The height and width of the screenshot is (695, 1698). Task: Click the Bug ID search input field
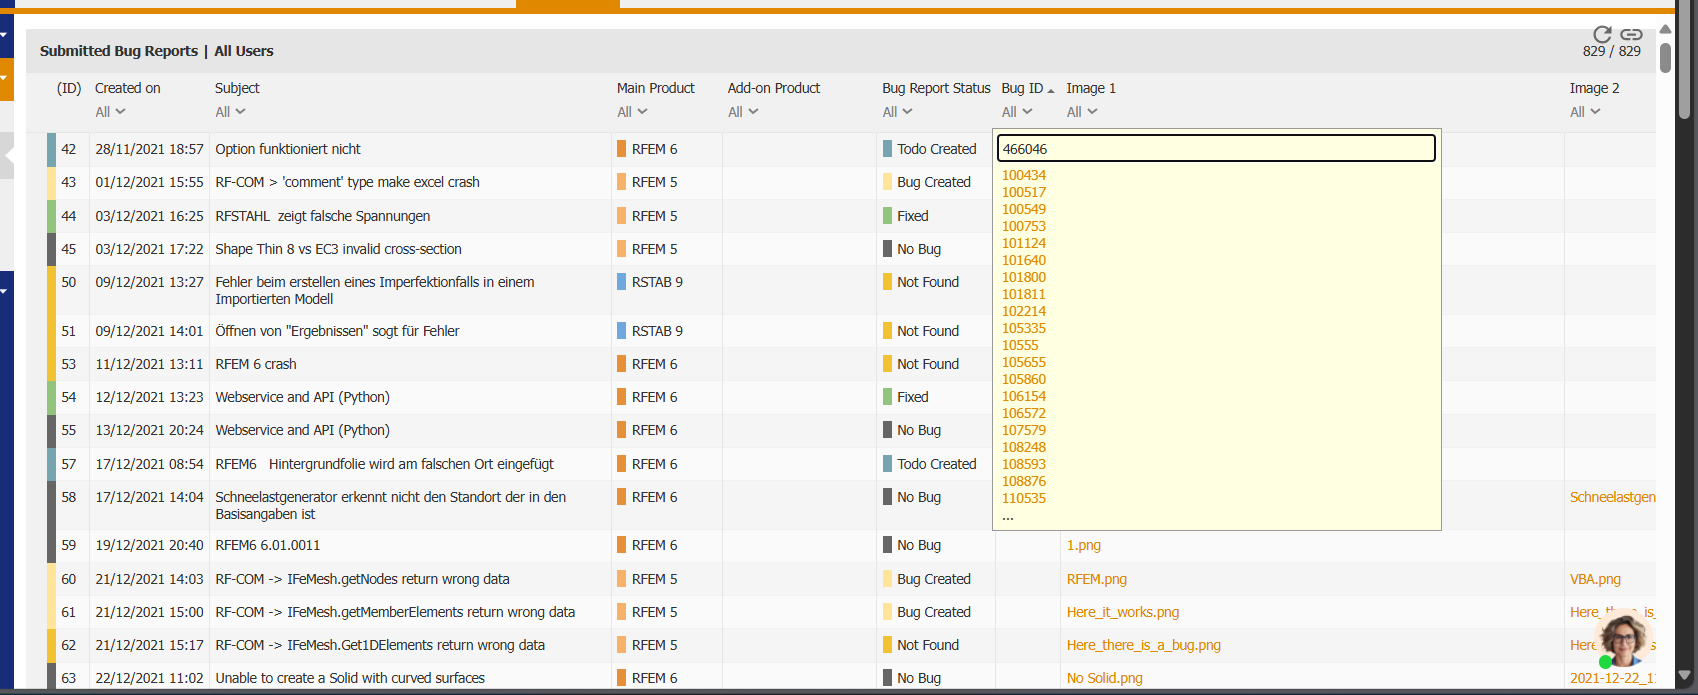click(x=1215, y=149)
